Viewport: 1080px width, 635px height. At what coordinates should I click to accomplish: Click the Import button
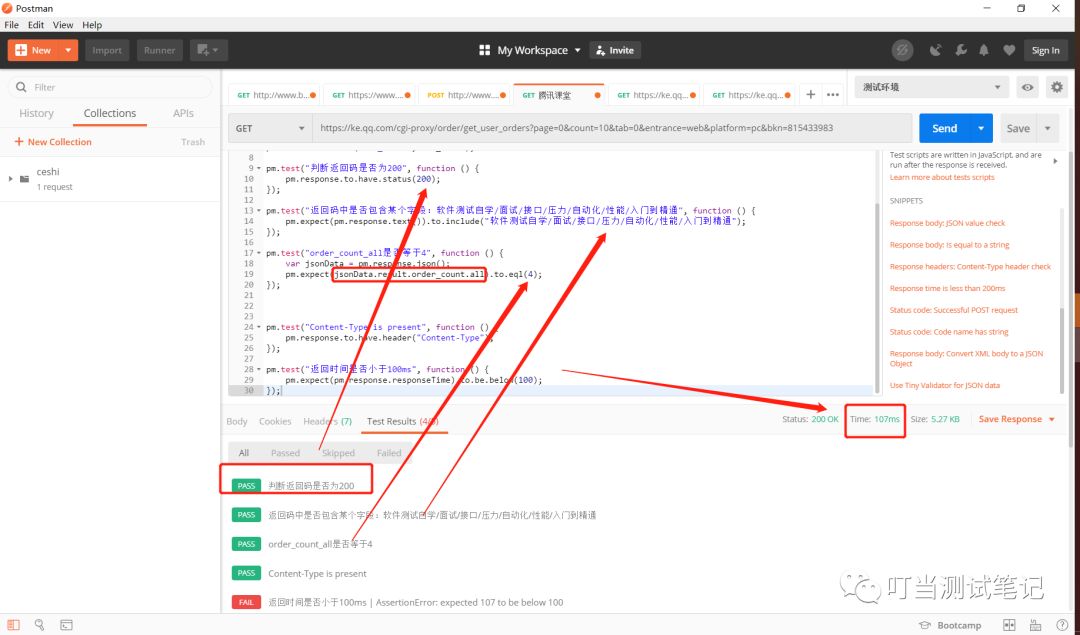pyautogui.click(x=107, y=50)
